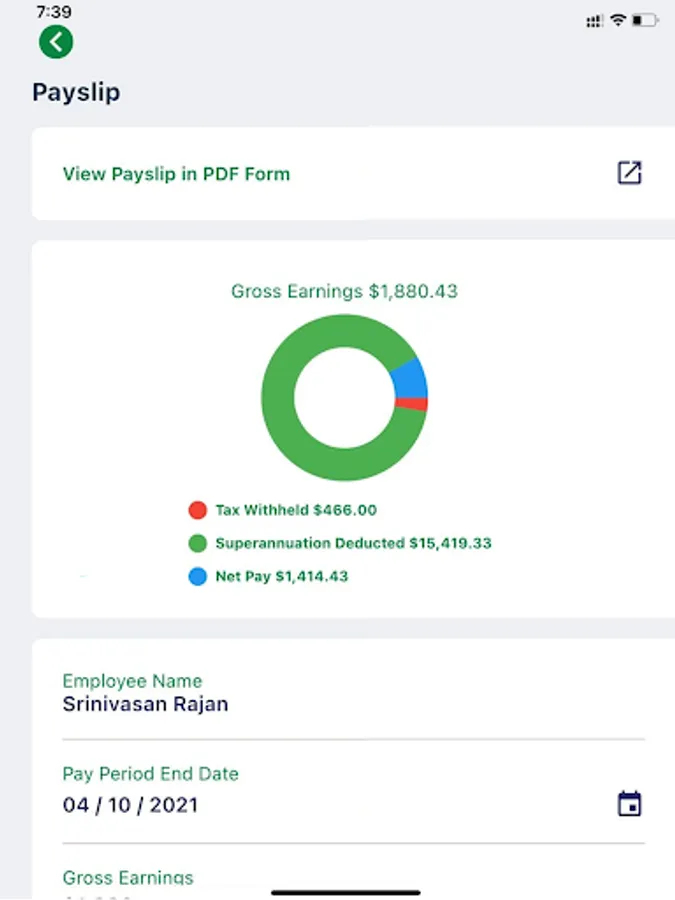
Task: Open the PDF external link icon
Action: tap(629, 172)
